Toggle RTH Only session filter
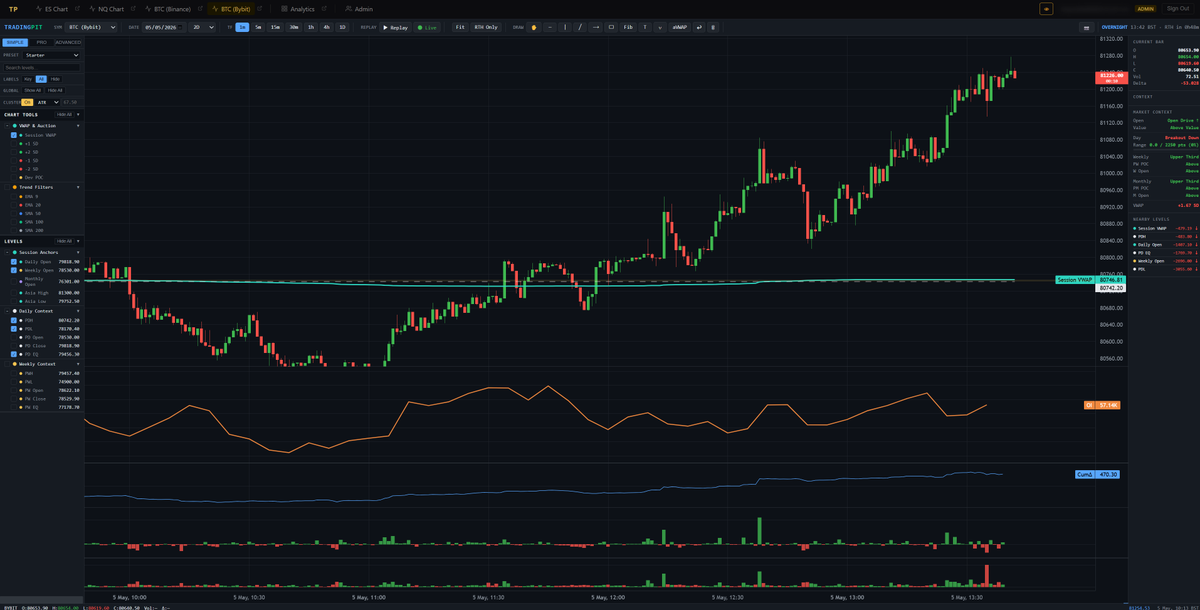Image resolution: width=1200 pixels, height=610 pixels. point(486,27)
